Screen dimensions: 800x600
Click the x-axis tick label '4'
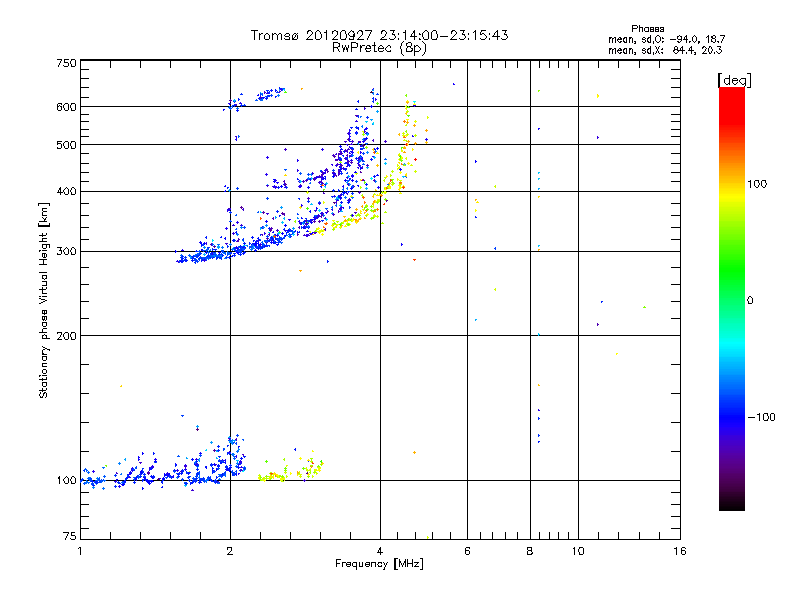(380, 551)
